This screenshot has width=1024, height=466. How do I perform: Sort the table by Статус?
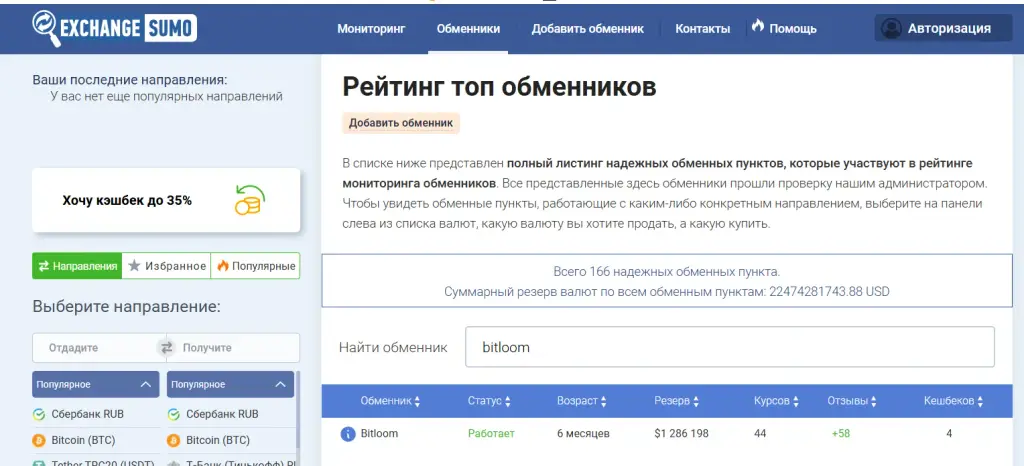[489, 401]
